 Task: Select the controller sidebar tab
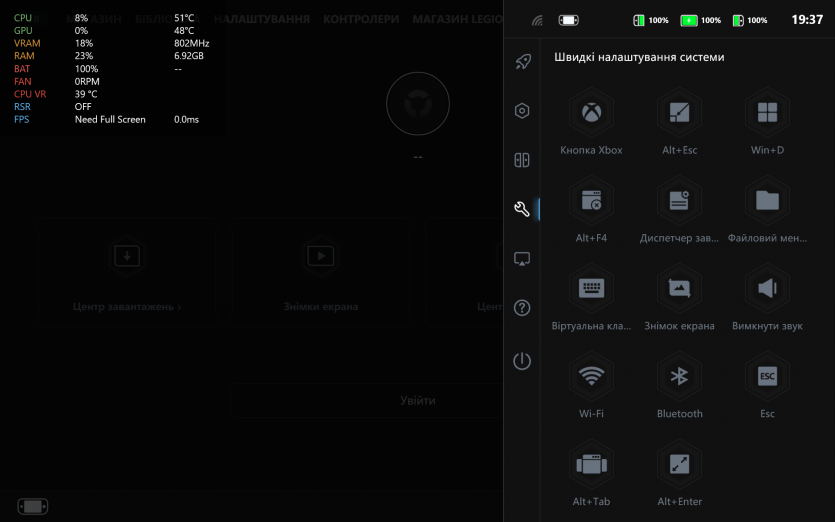tap(522, 160)
